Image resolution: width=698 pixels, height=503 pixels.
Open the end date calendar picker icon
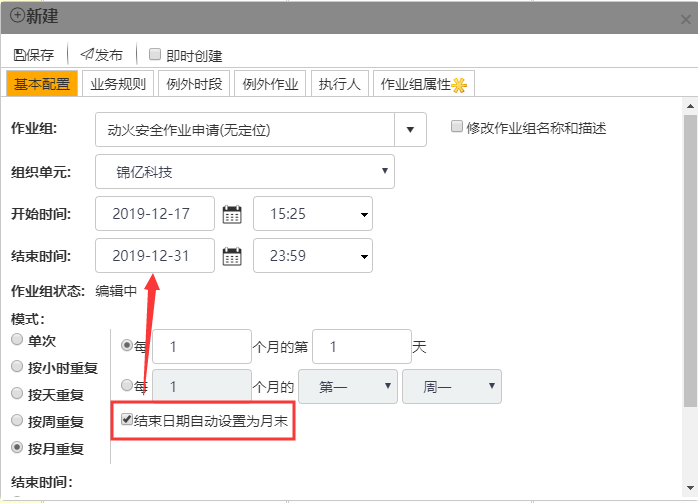click(232, 256)
